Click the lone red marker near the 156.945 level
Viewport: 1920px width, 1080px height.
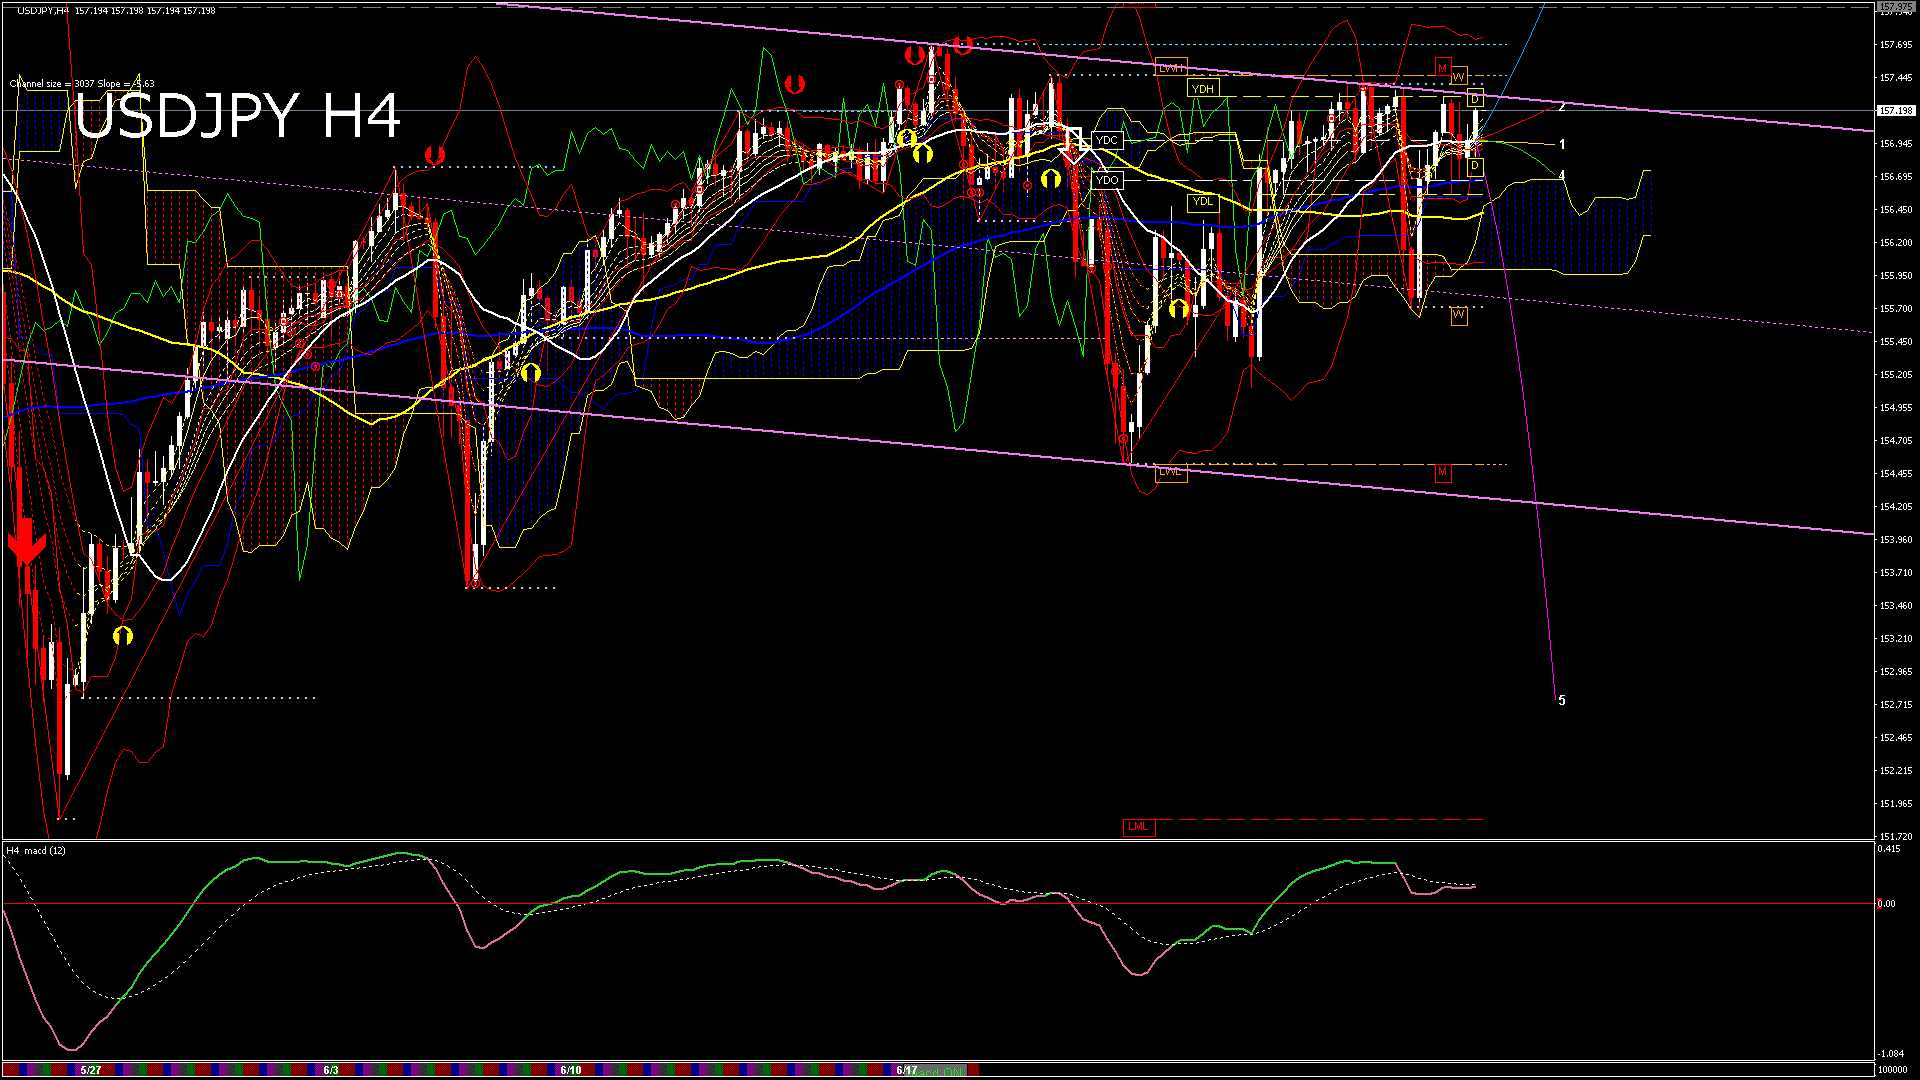(x=434, y=155)
